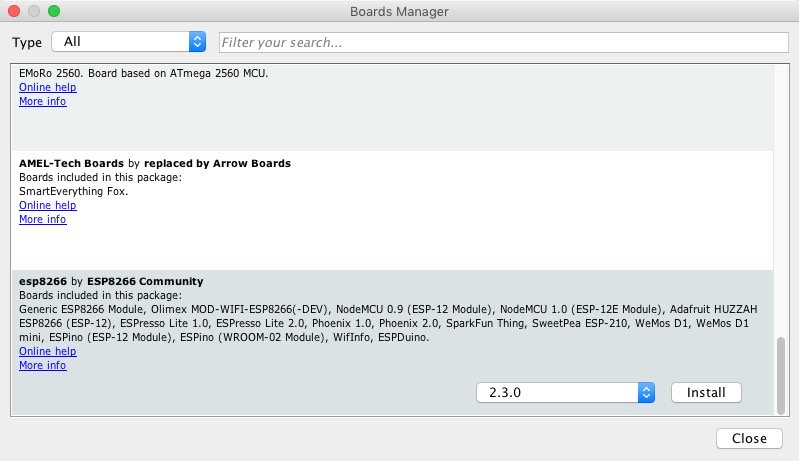Screen dimensions: 799x461
Task: Open the Type dropdown set to All
Action: pyautogui.click(x=128, y=42)
